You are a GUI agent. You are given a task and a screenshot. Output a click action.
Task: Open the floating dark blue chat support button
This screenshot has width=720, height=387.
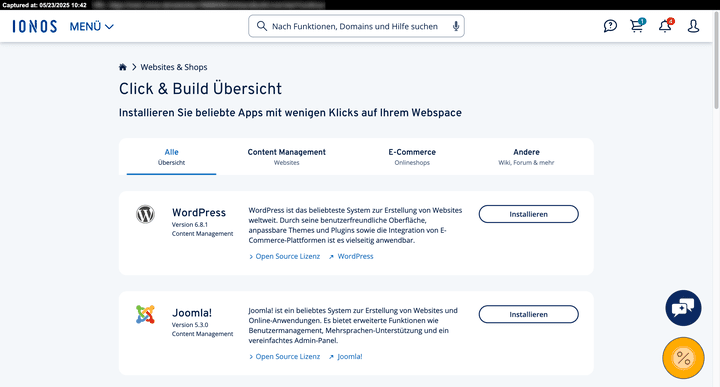tap(683, 308)
